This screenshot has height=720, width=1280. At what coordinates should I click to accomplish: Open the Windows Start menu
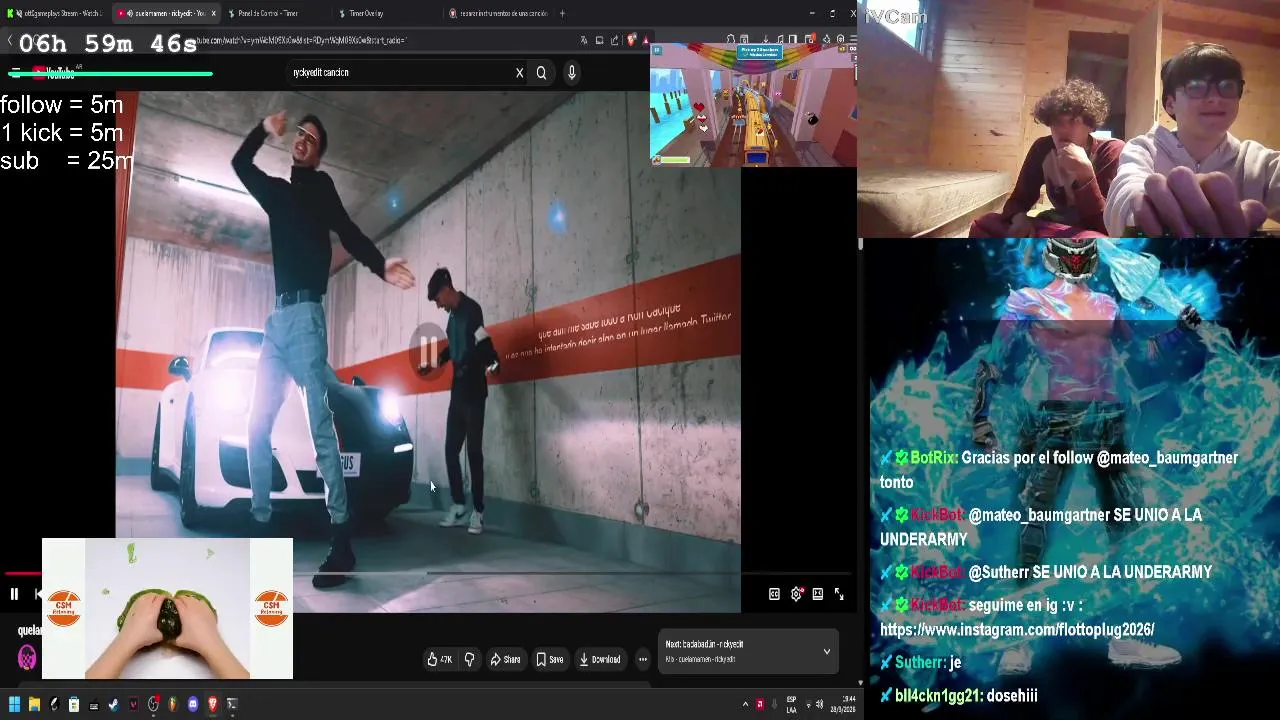(14, 704)
